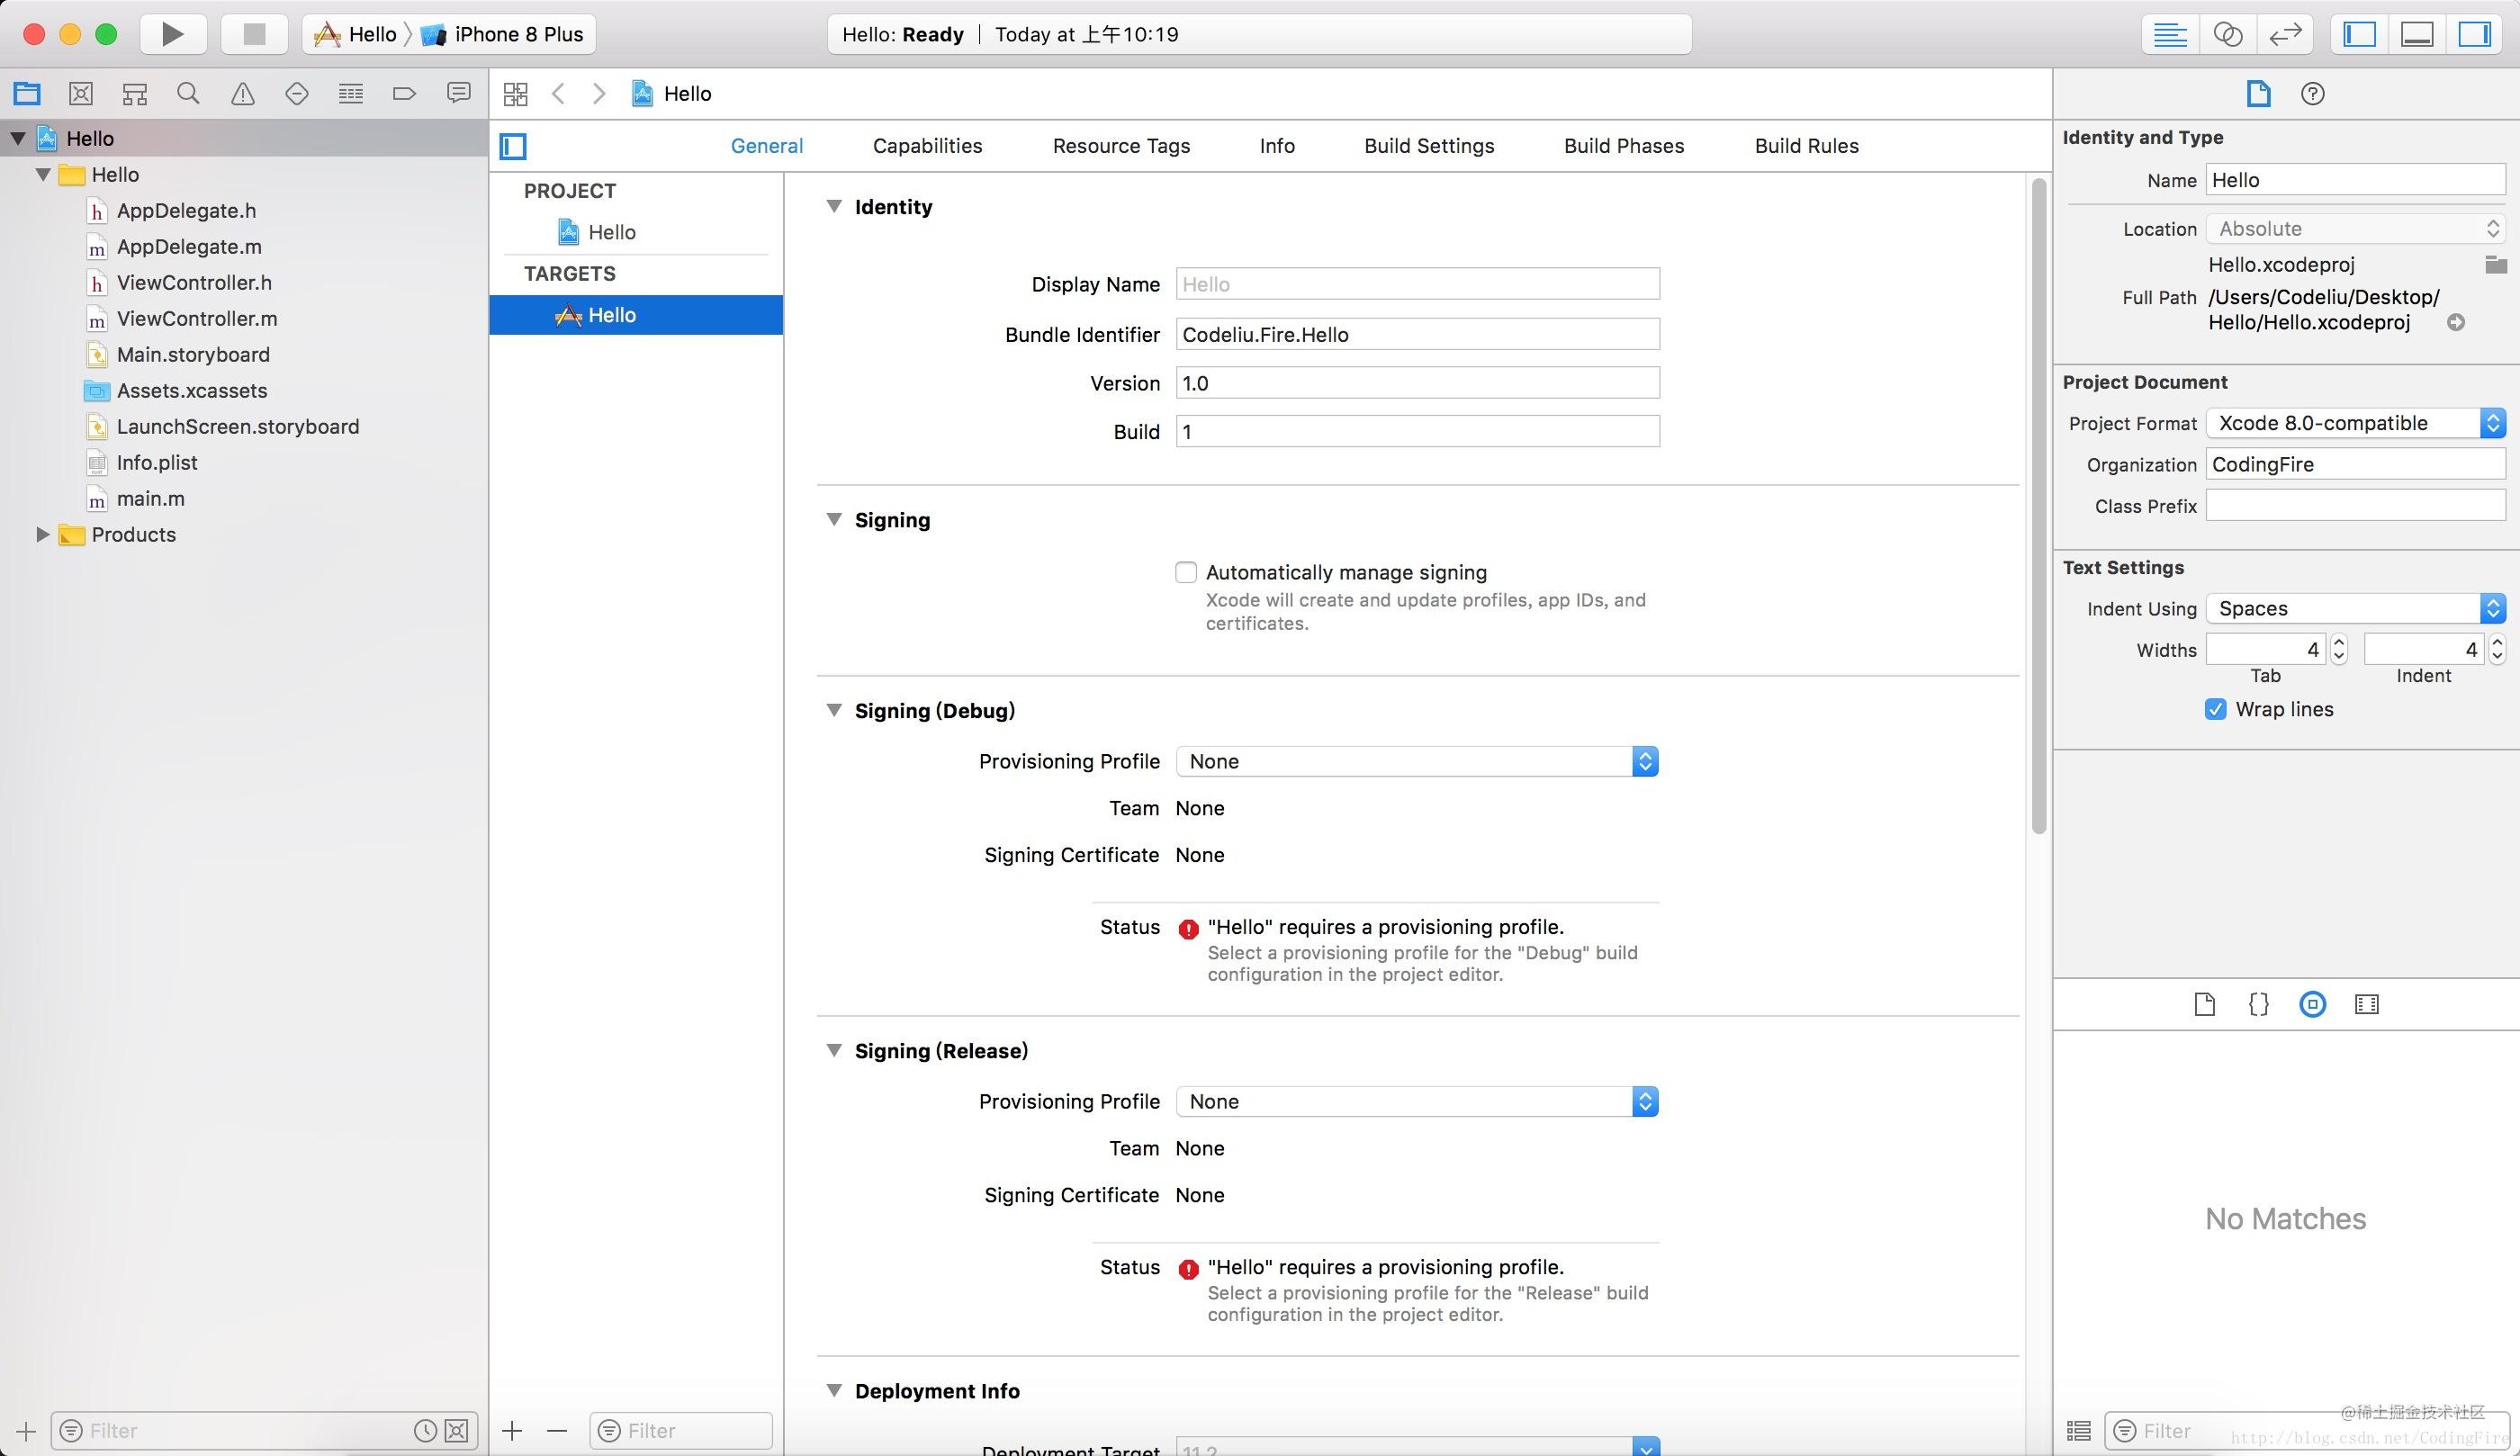2520x1456 pixels.
Task: Open Release Provisioning Profile dropdown
Action: 1417,1101
